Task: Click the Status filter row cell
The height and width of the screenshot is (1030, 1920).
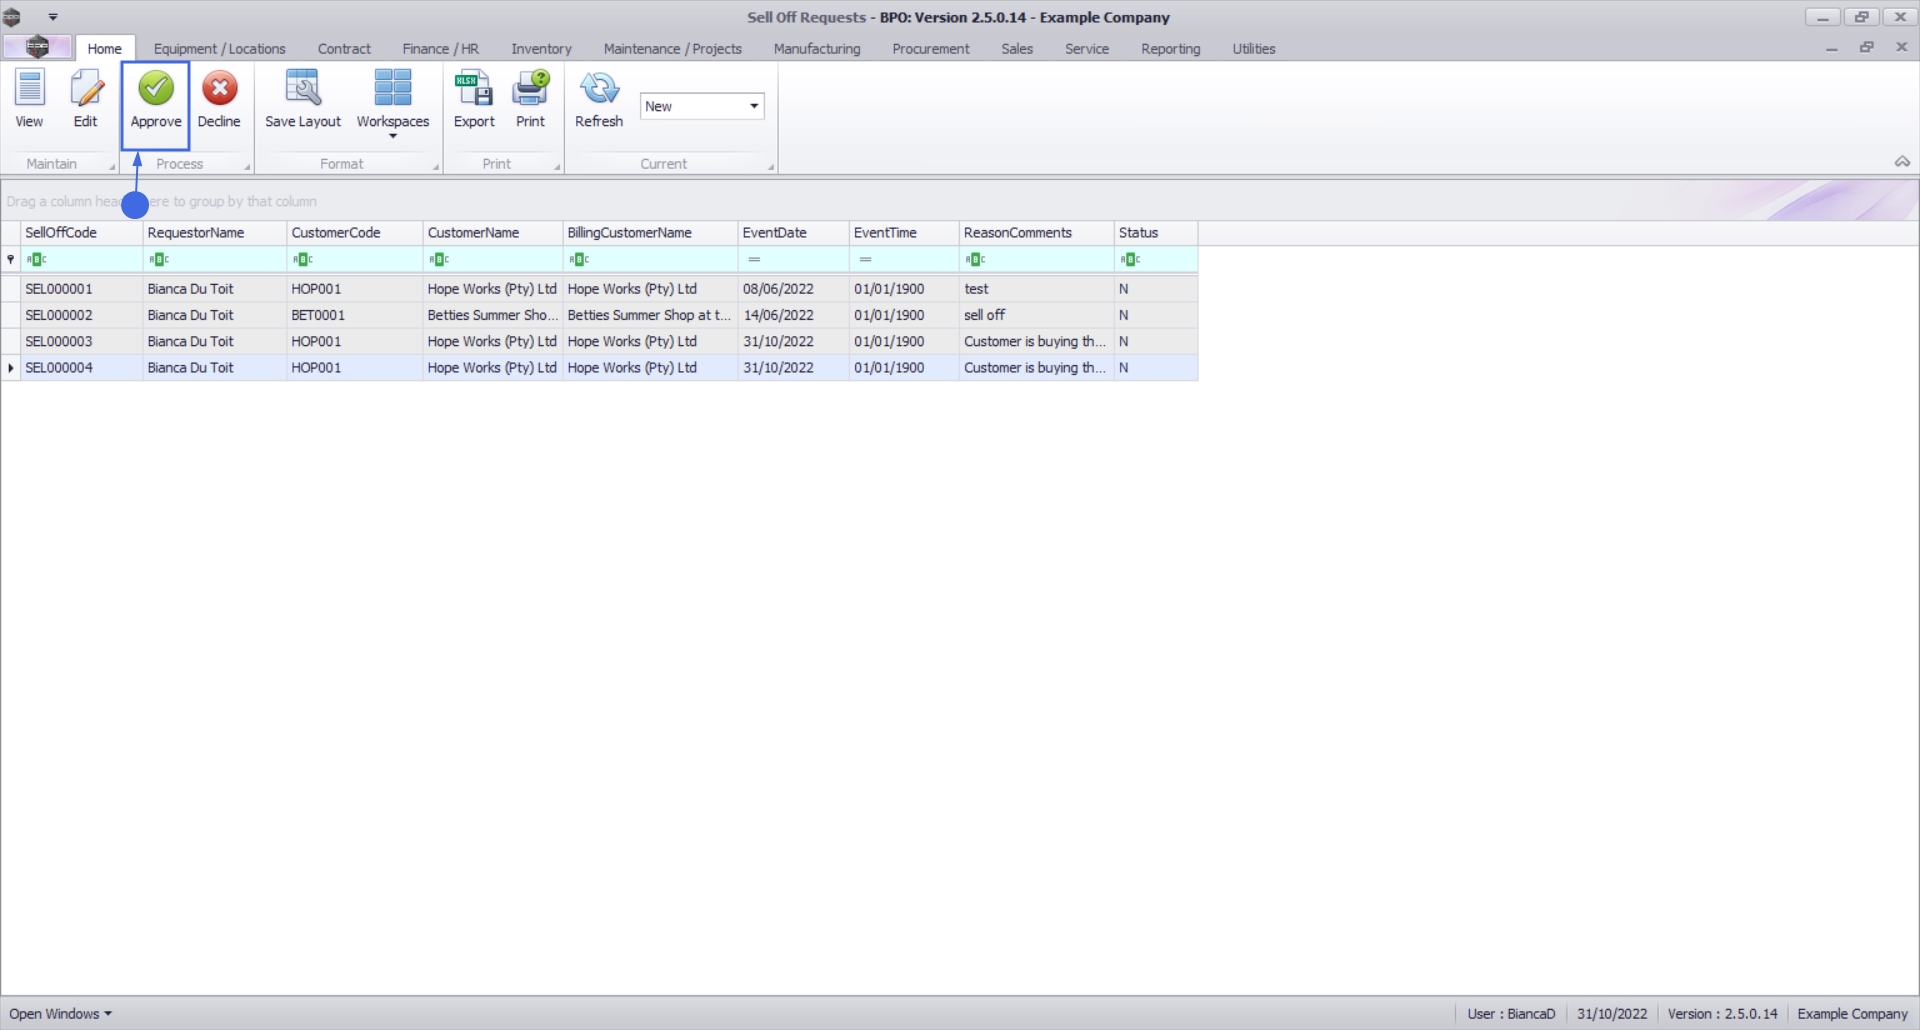Action: [1156, 260]
